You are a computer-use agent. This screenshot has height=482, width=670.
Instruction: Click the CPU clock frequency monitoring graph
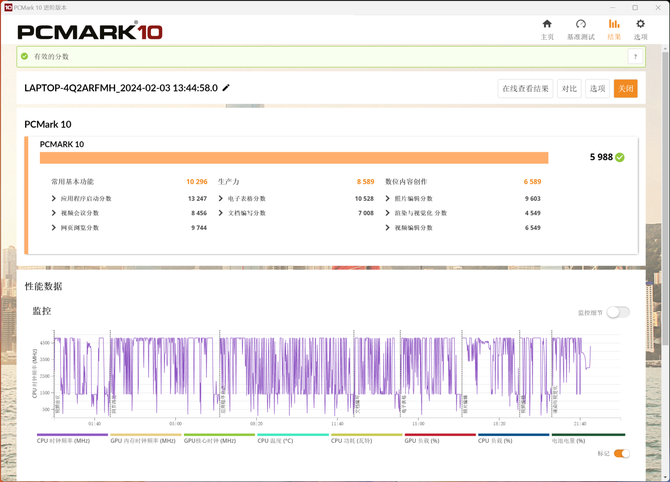coord(337,374)
